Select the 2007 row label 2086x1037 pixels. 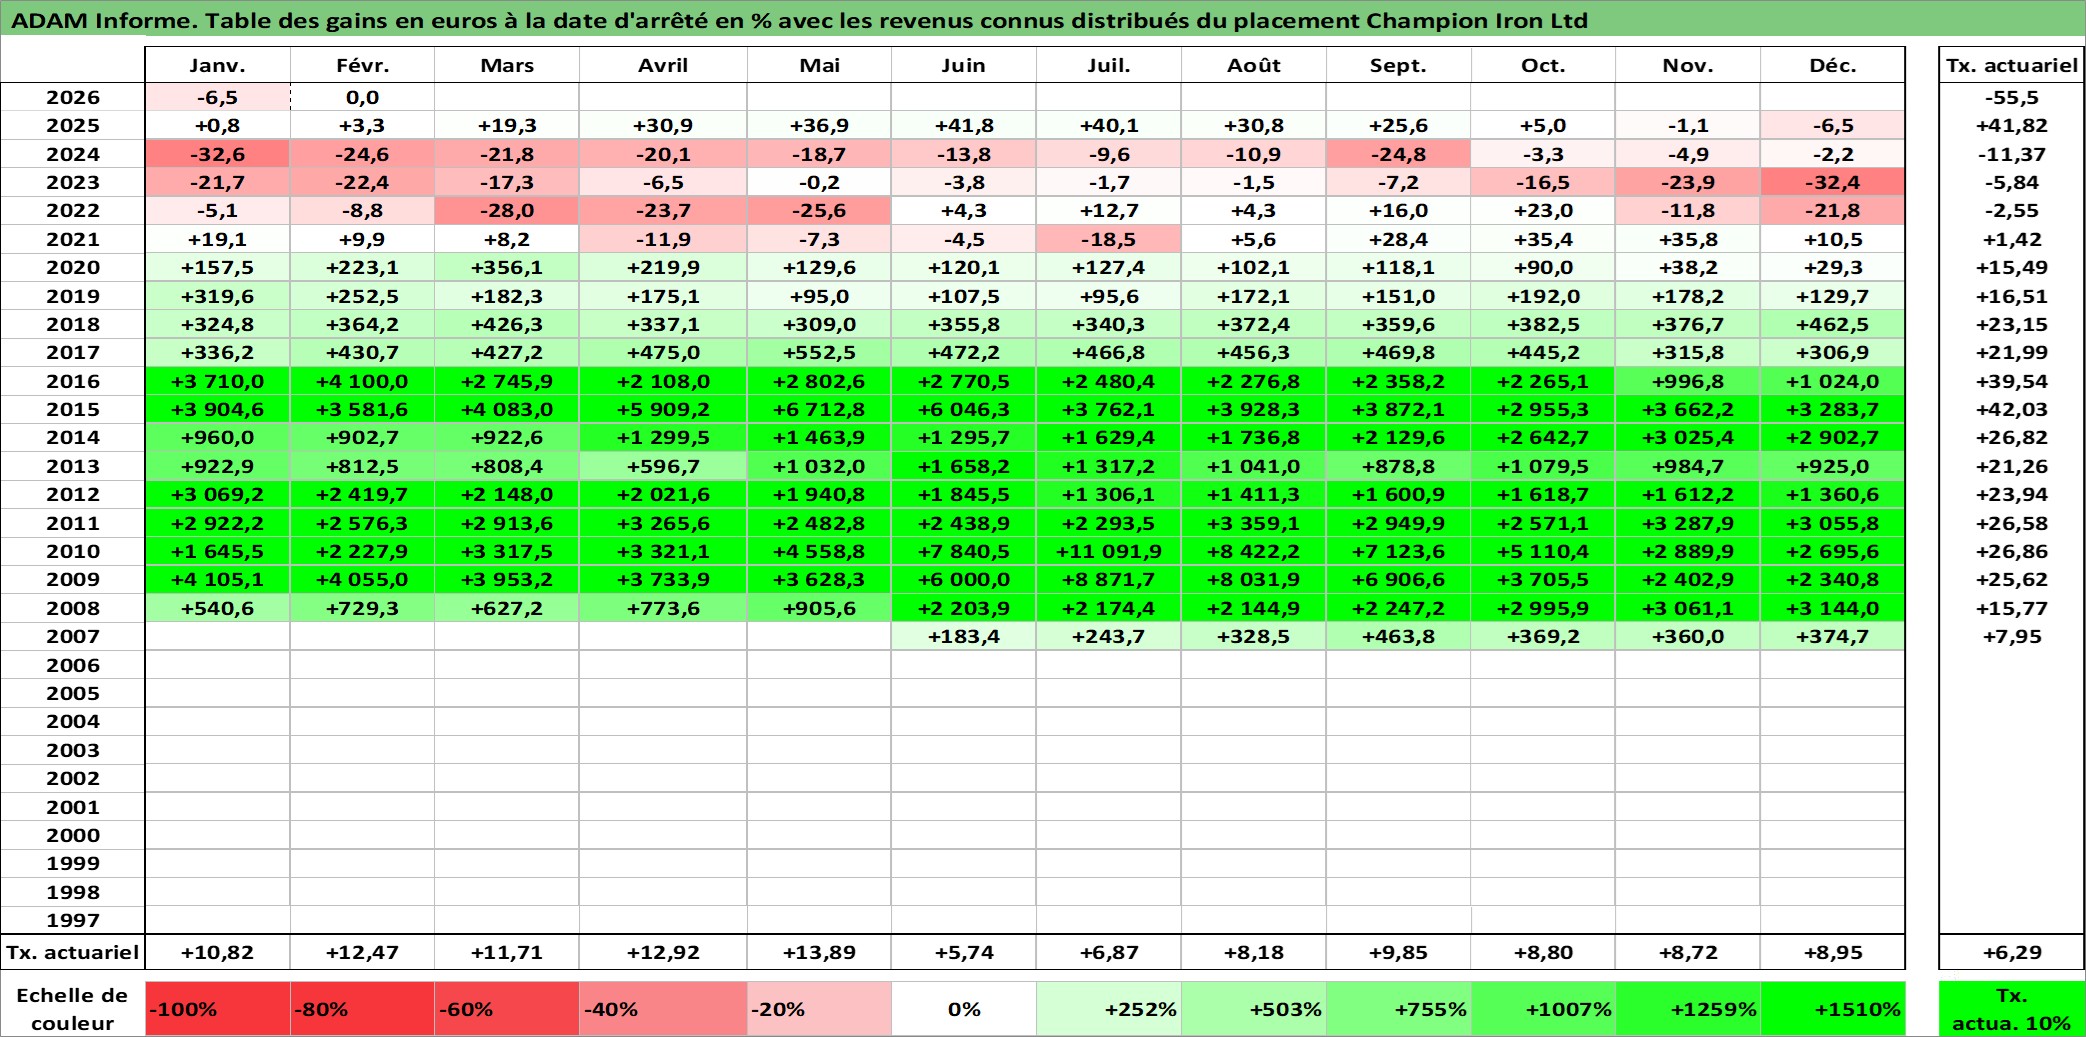[73, 636]
